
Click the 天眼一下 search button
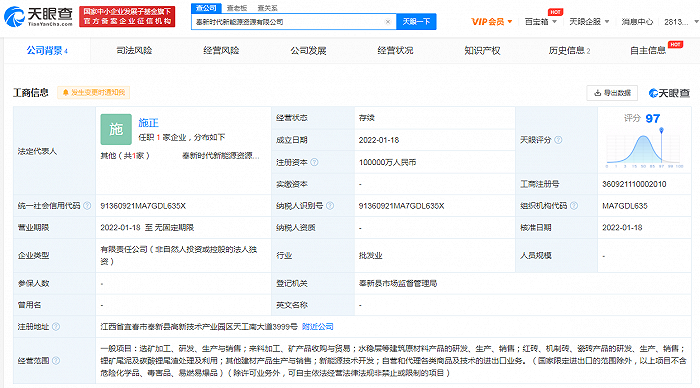[x=416, y=21]
